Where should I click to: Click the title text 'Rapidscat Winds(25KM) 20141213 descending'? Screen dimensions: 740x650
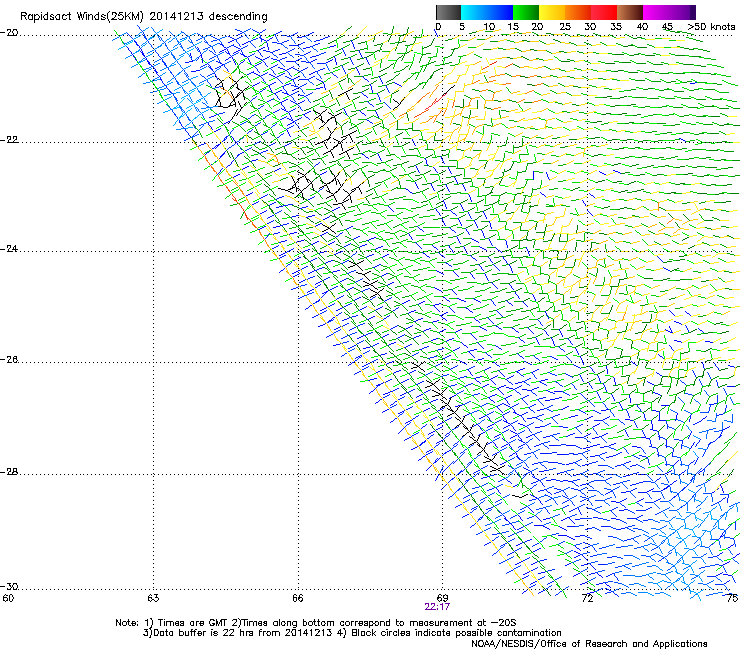143,17
